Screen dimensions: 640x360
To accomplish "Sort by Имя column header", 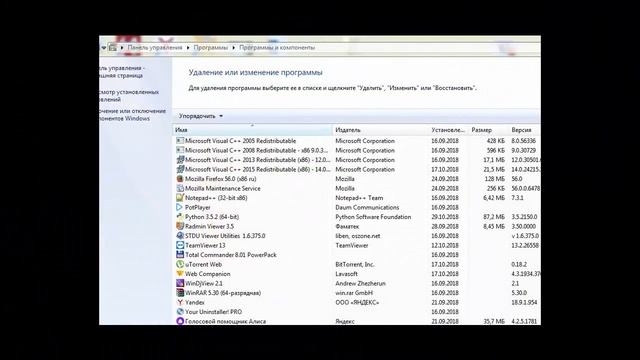I will pyautogui.click(x=253, y=130).
